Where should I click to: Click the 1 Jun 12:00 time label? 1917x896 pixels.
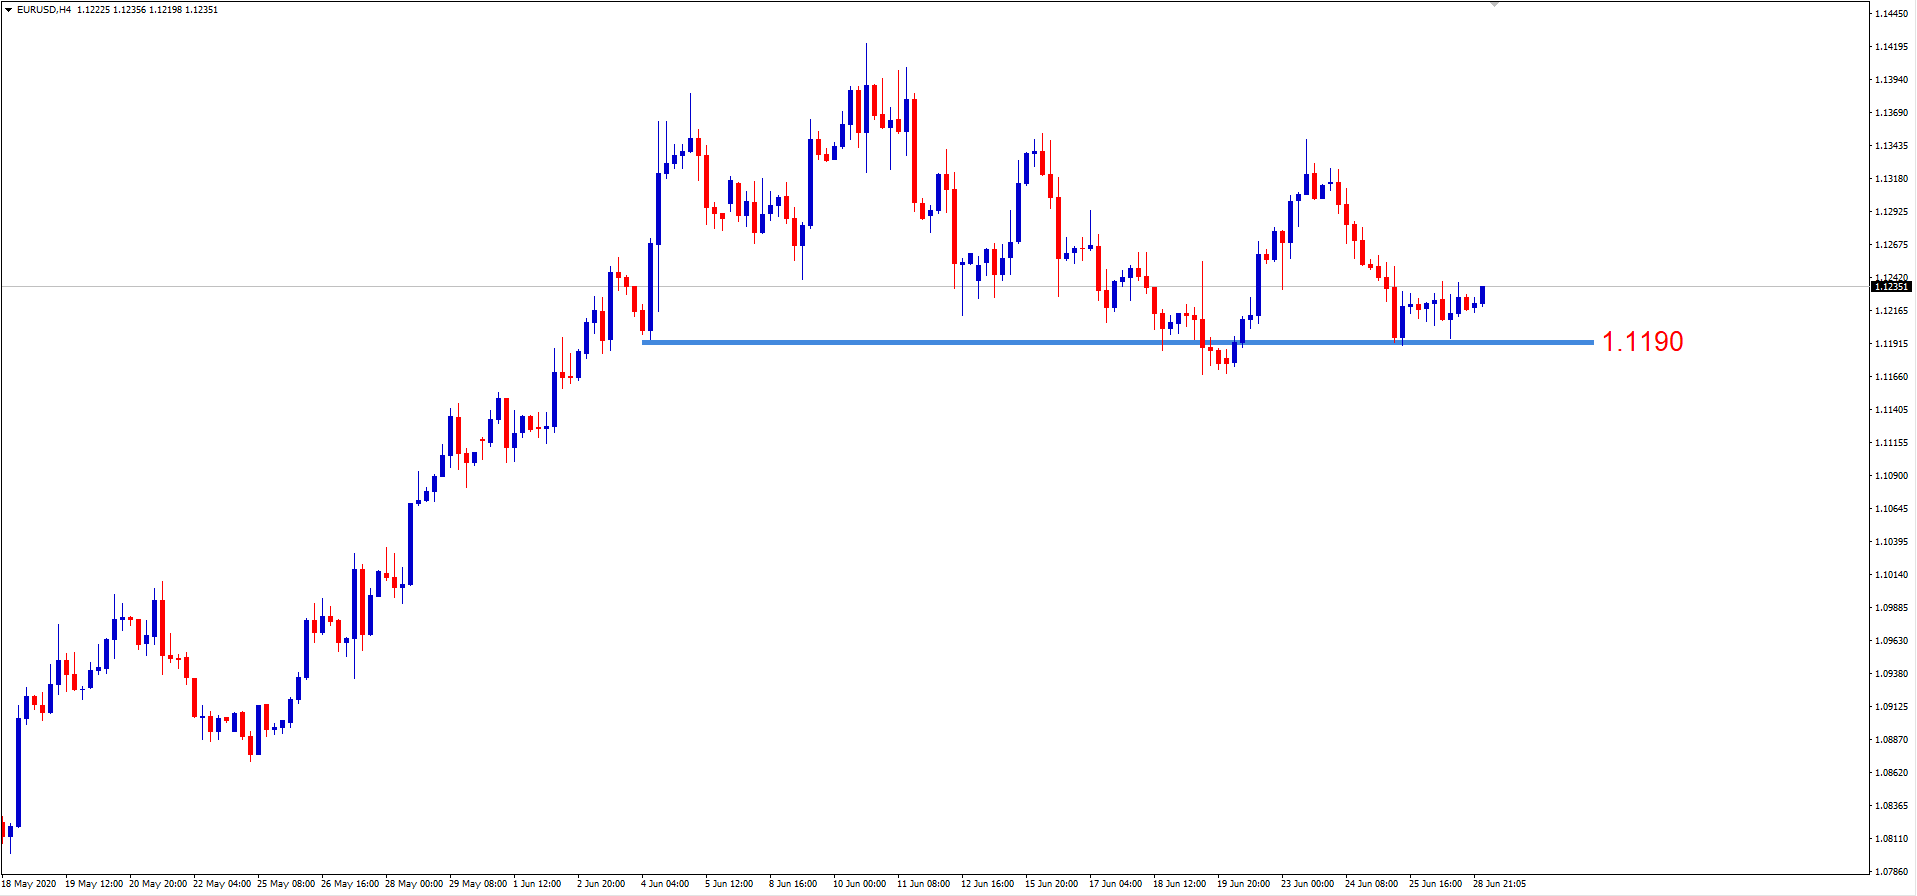pyautogui.click(x=537, y=884)
